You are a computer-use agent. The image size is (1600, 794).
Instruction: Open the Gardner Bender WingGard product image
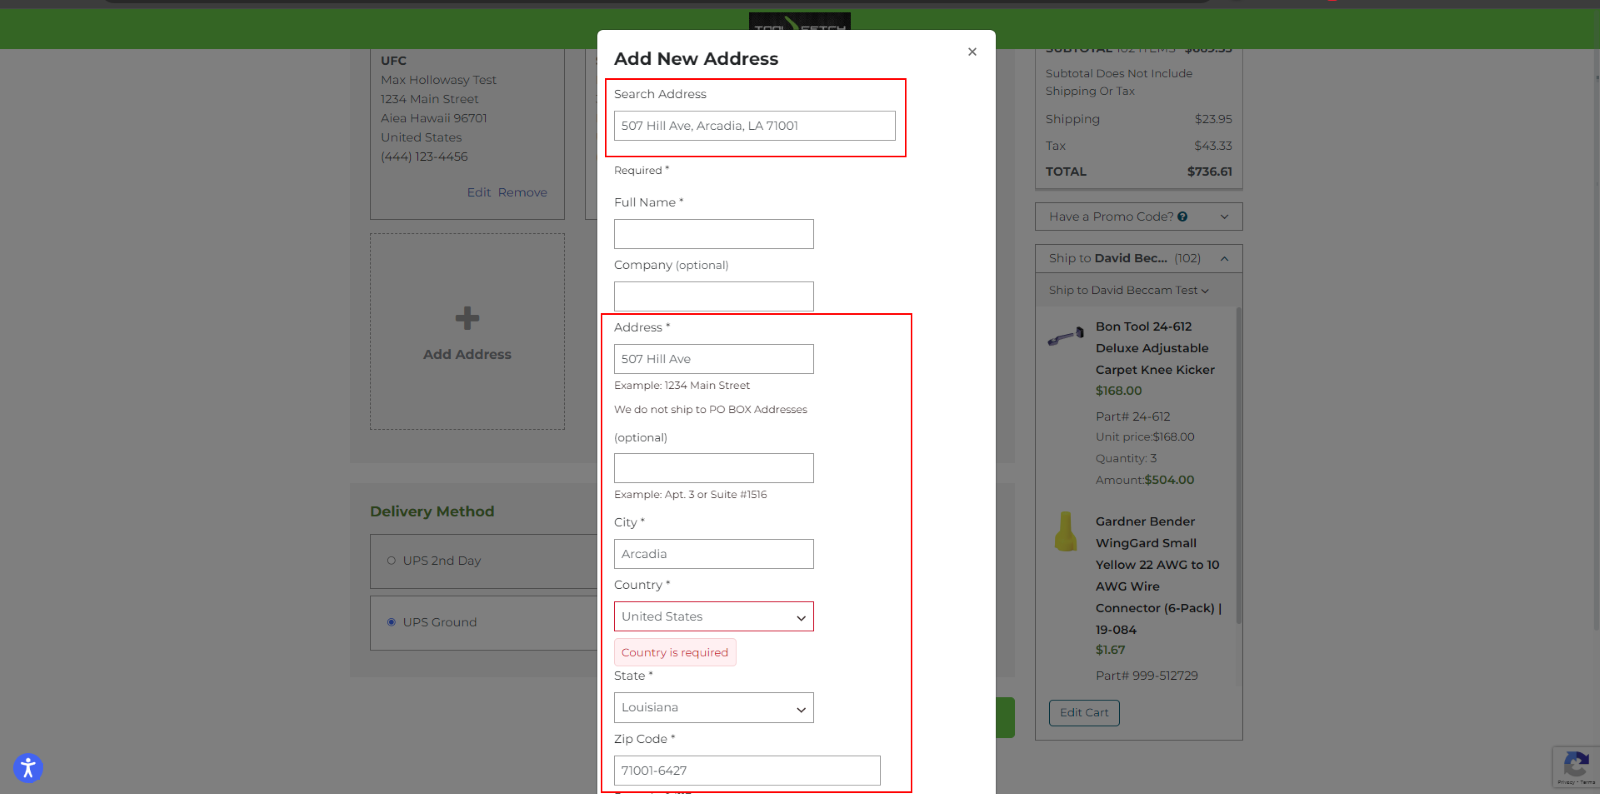1066,532
